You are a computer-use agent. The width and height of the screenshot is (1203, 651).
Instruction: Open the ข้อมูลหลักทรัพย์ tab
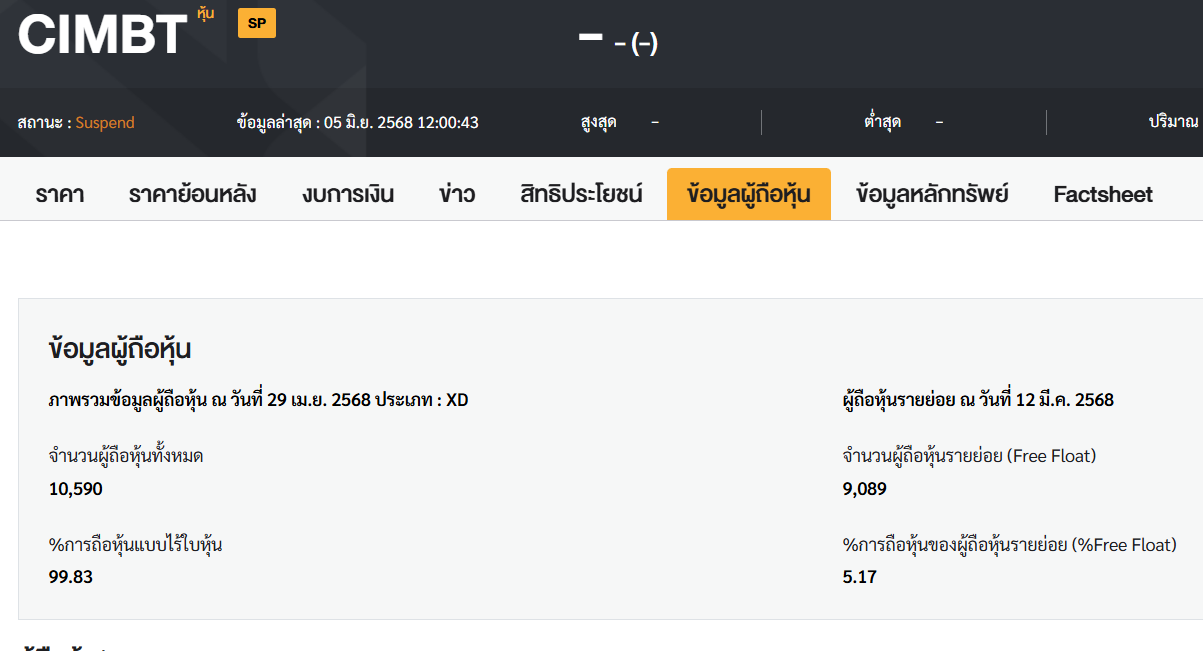(x=932, y=194)
